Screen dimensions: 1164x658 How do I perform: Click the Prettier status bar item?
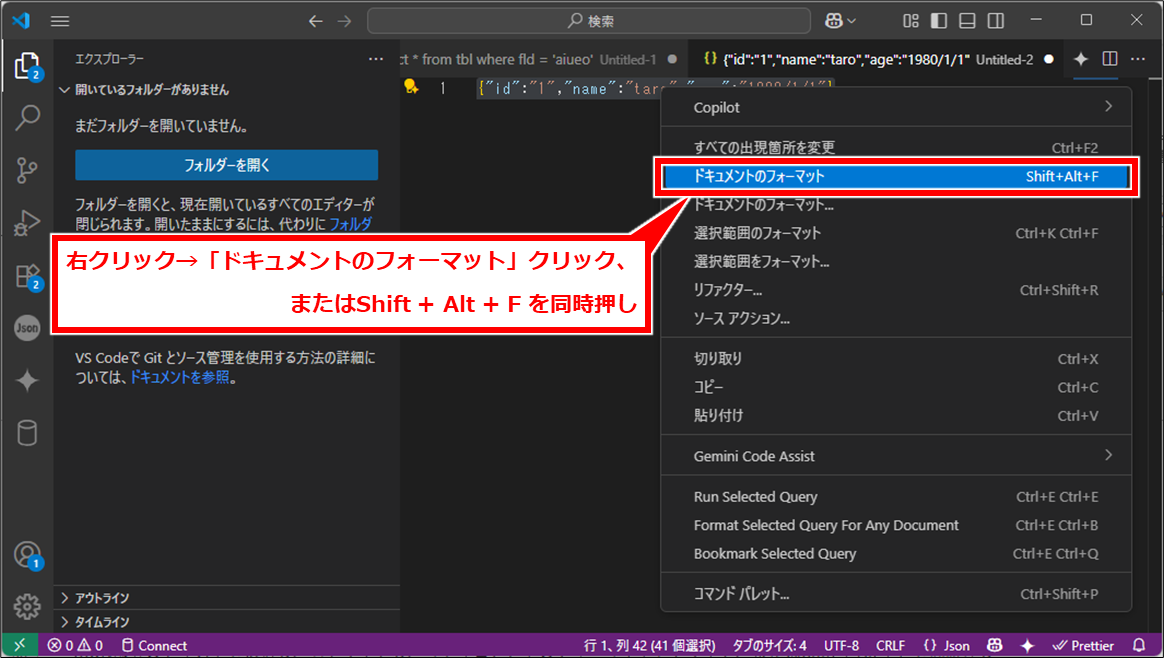(1083, 645)
